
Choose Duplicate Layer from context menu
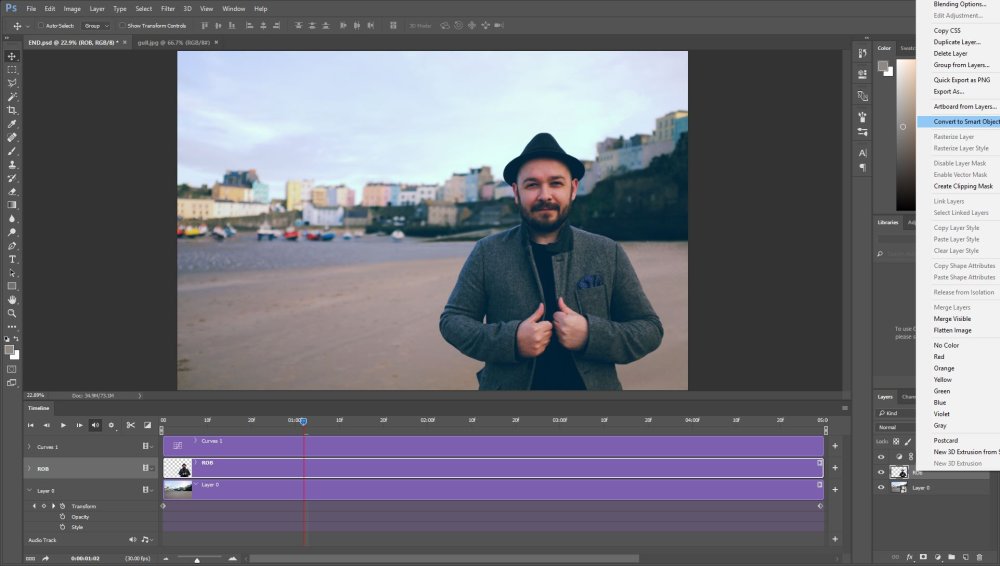click(x=959, y=42)
